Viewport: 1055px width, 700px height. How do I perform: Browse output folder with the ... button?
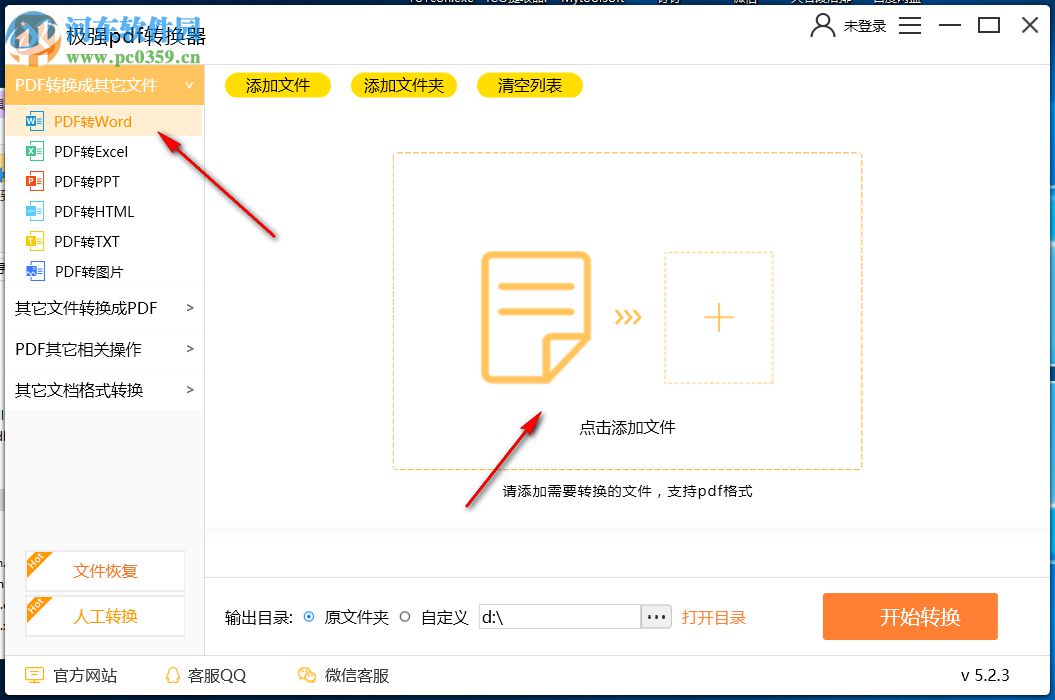[x=656, y=617]
